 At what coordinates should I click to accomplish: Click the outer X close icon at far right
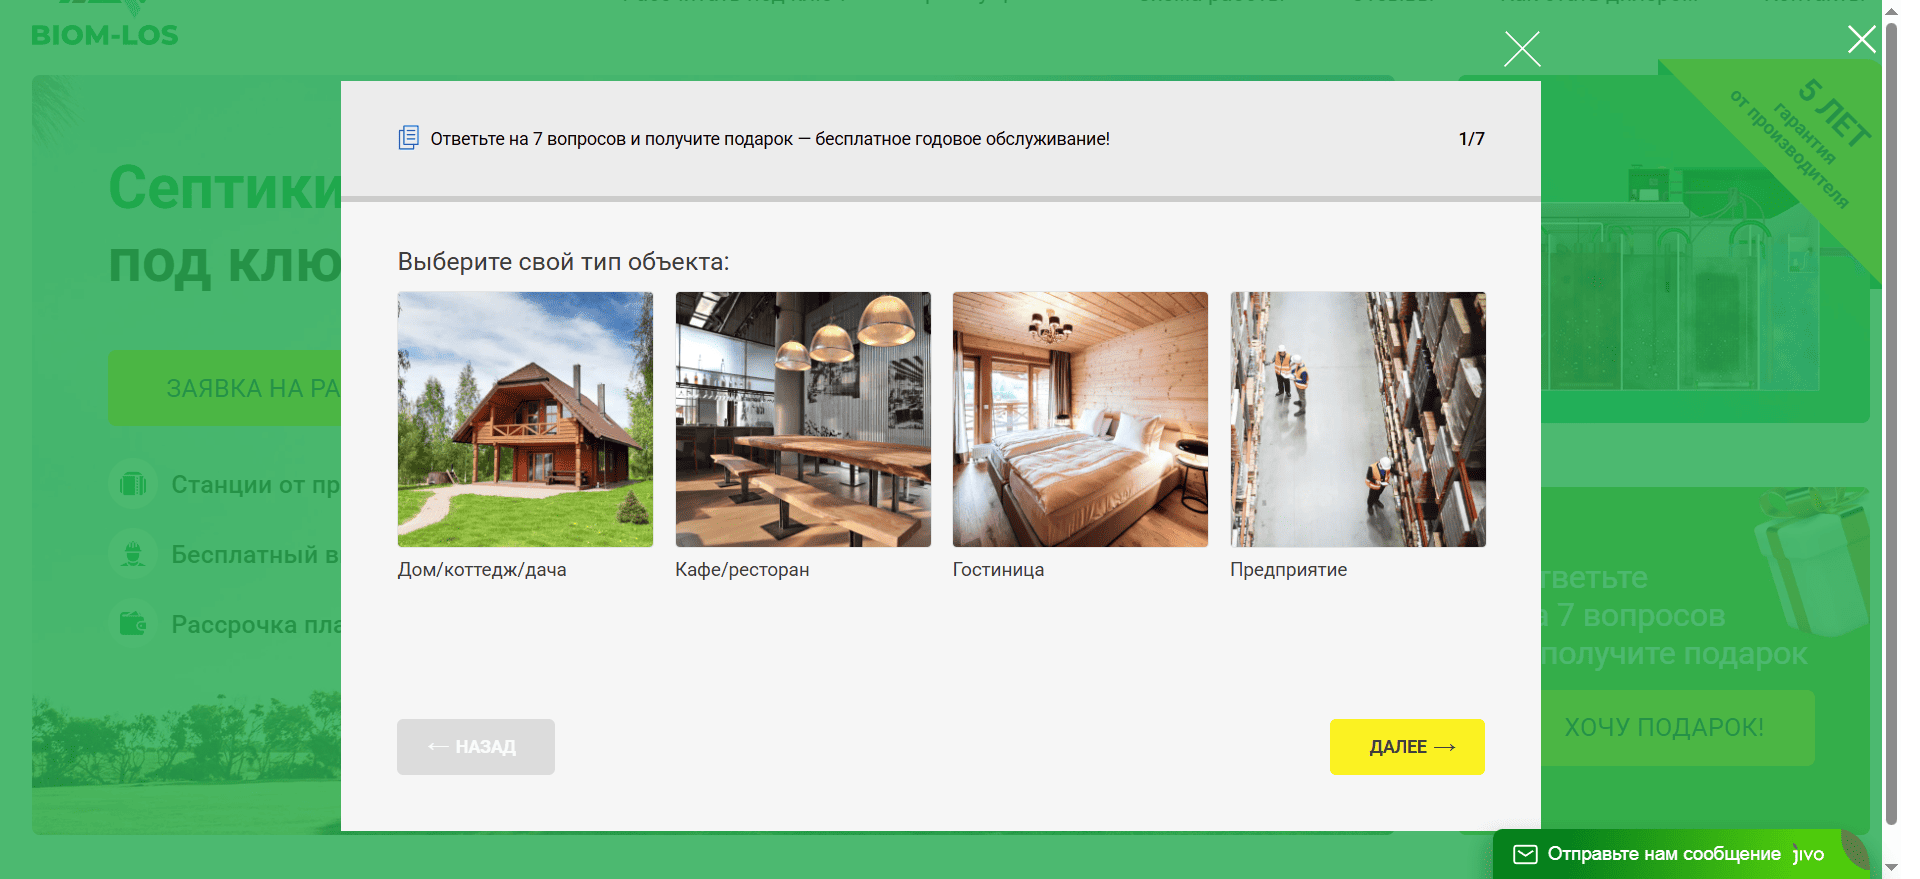pyautogui.click(x=1861, y=40)
